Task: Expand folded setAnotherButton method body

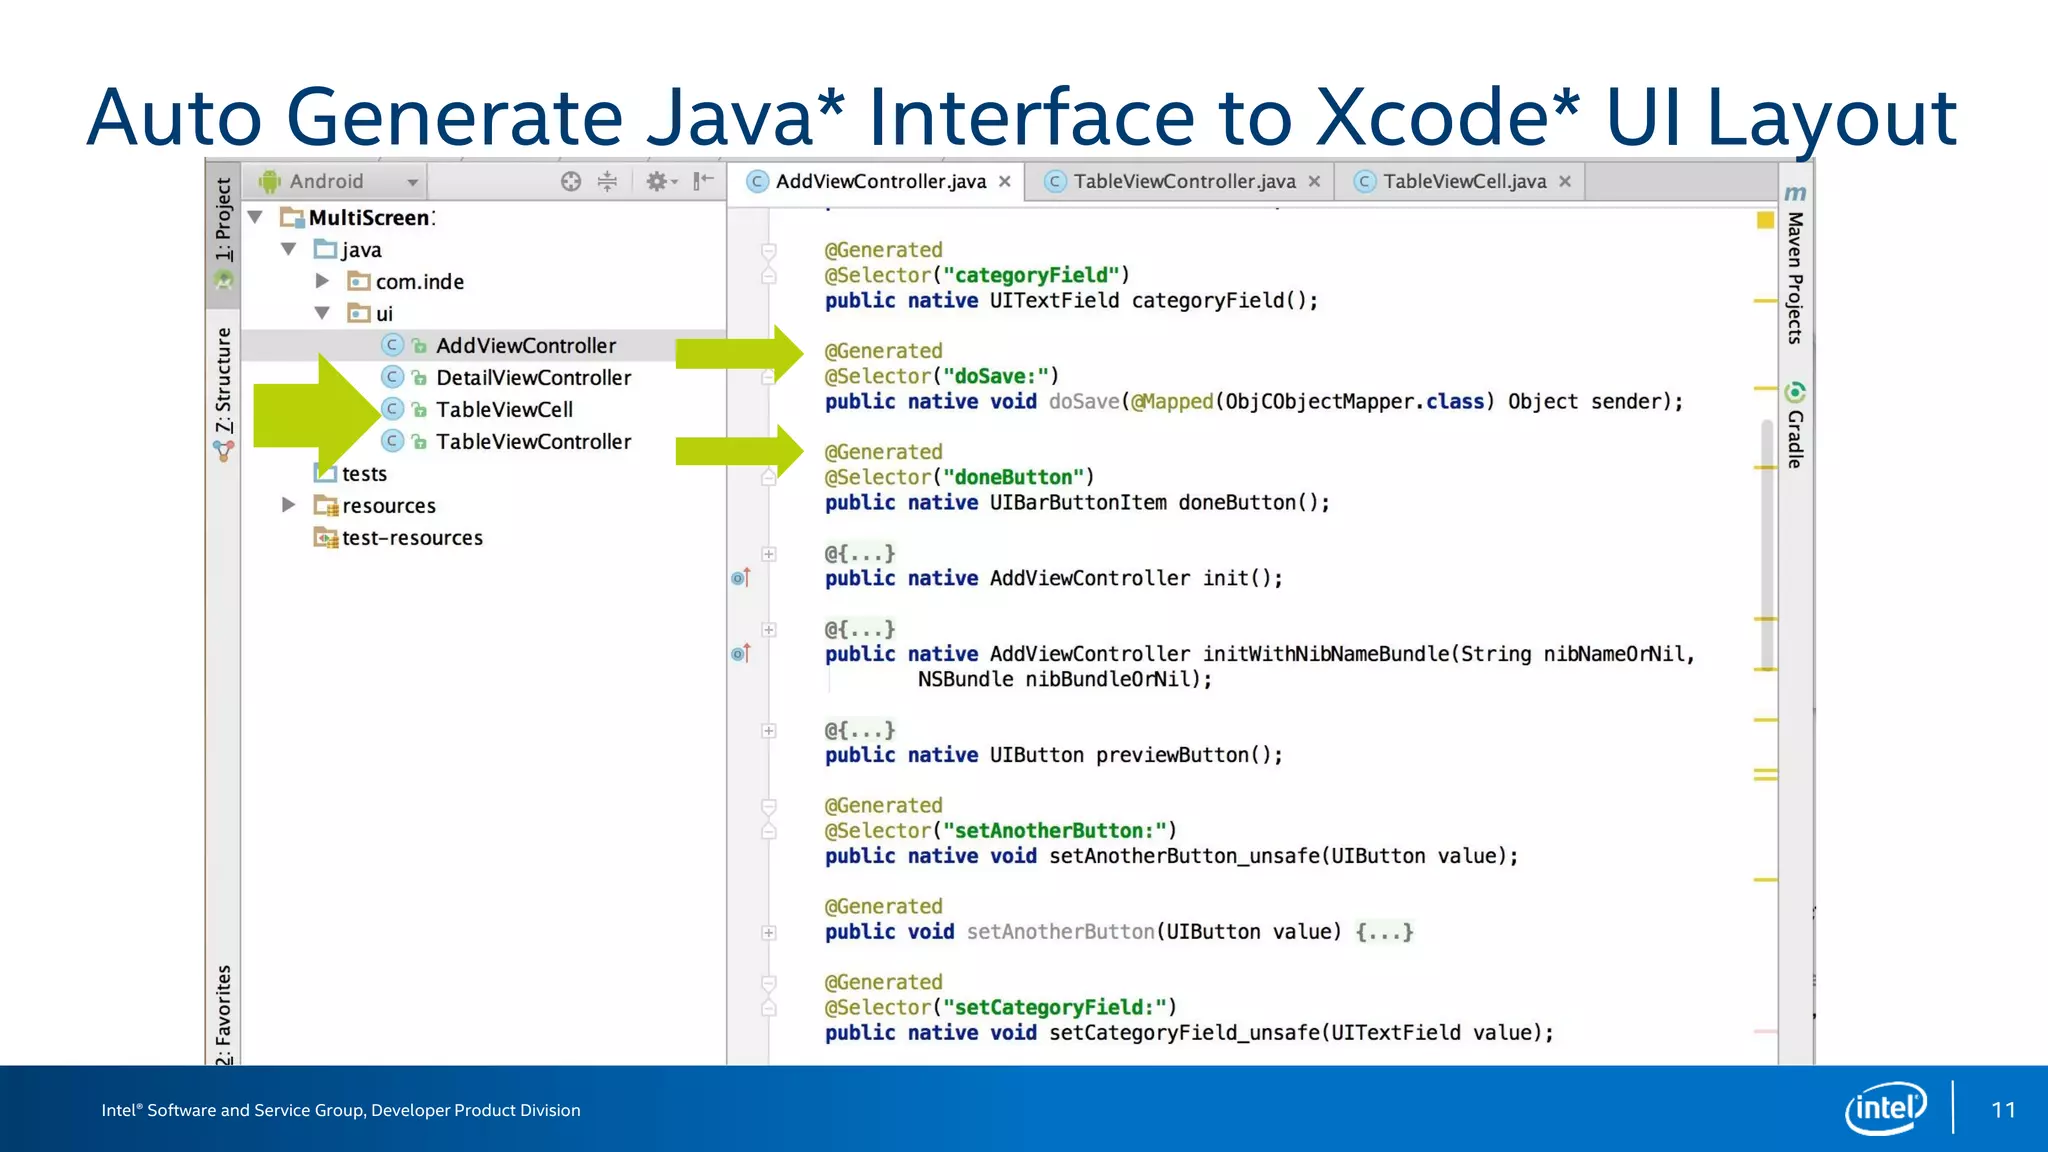Action: 769,933
